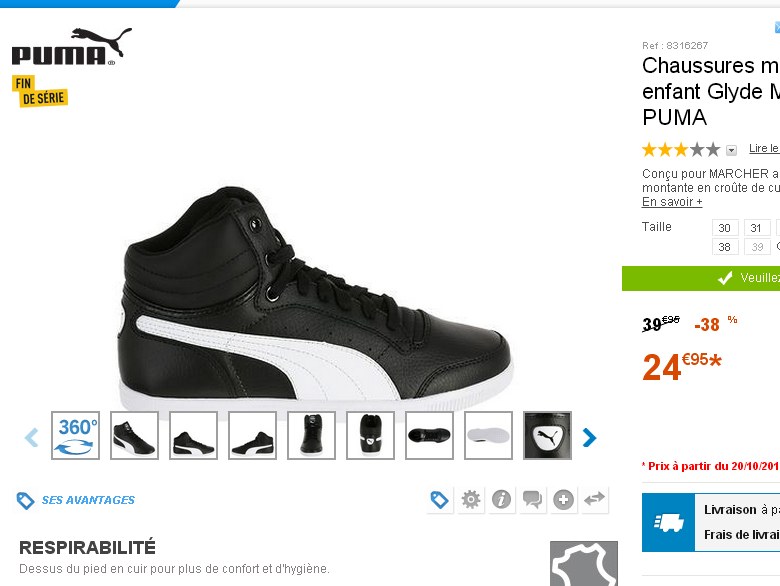
Task: Select the shoe sole thumbnail
Action: [x=488, y=435]
